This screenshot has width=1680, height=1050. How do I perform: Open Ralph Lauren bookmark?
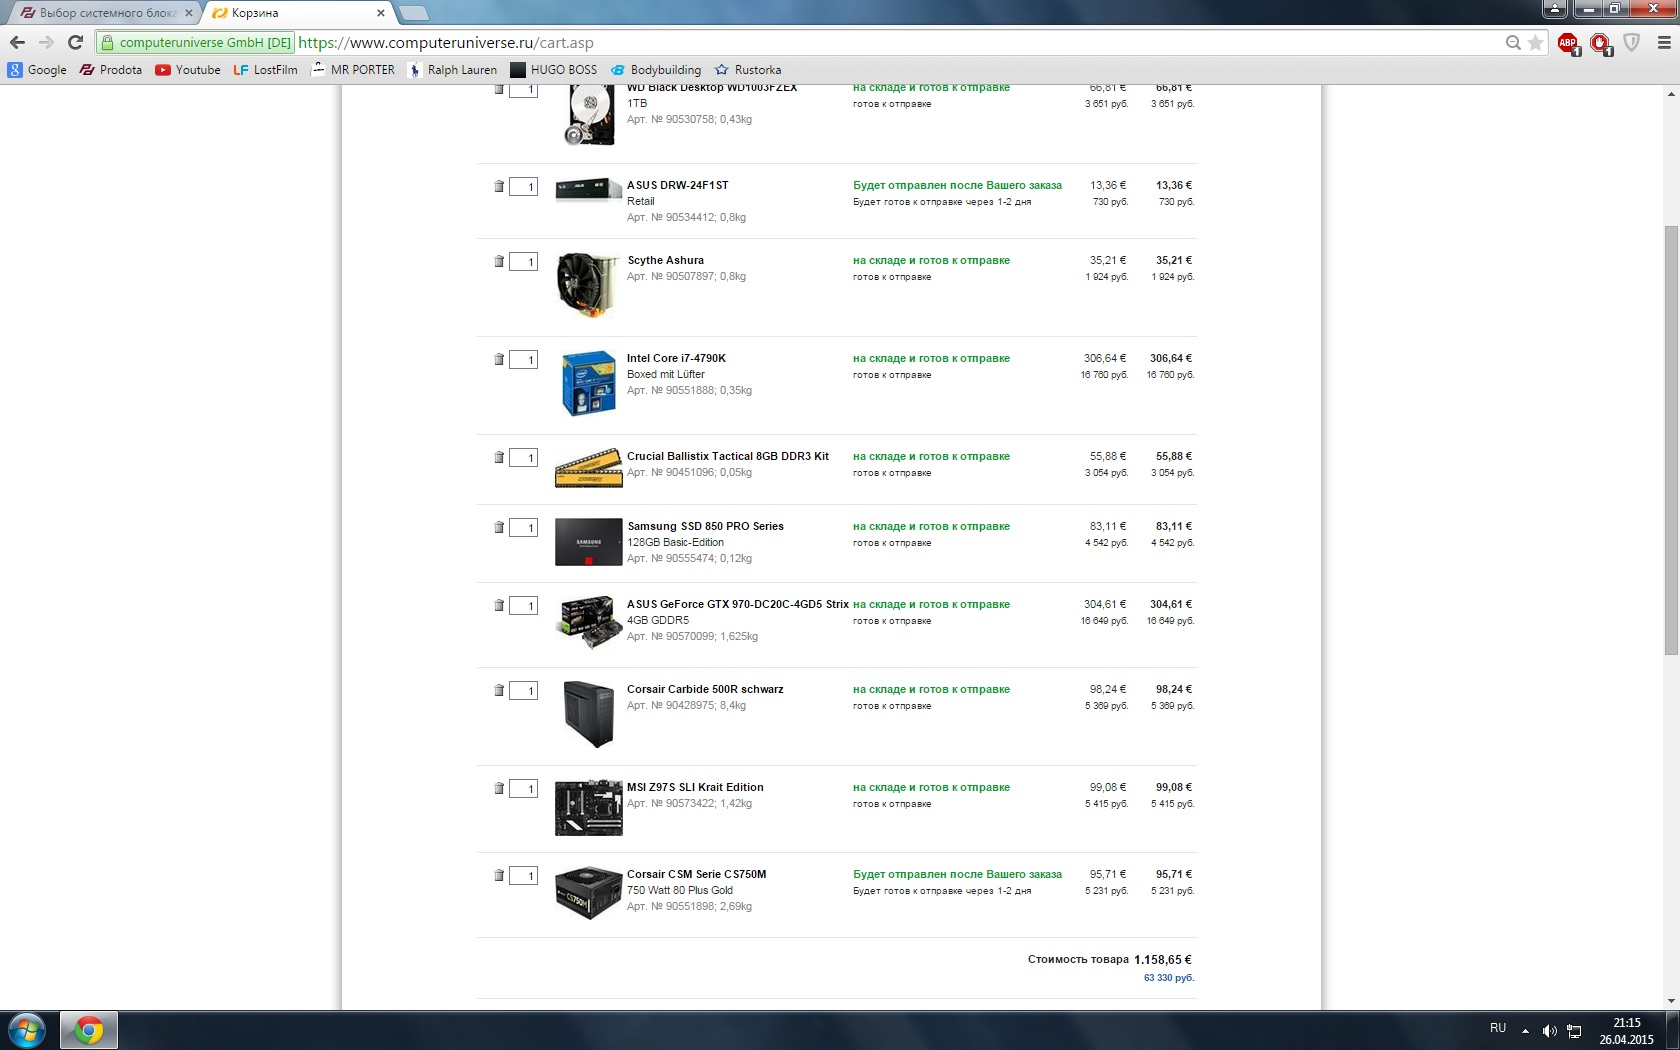(453, 70)
